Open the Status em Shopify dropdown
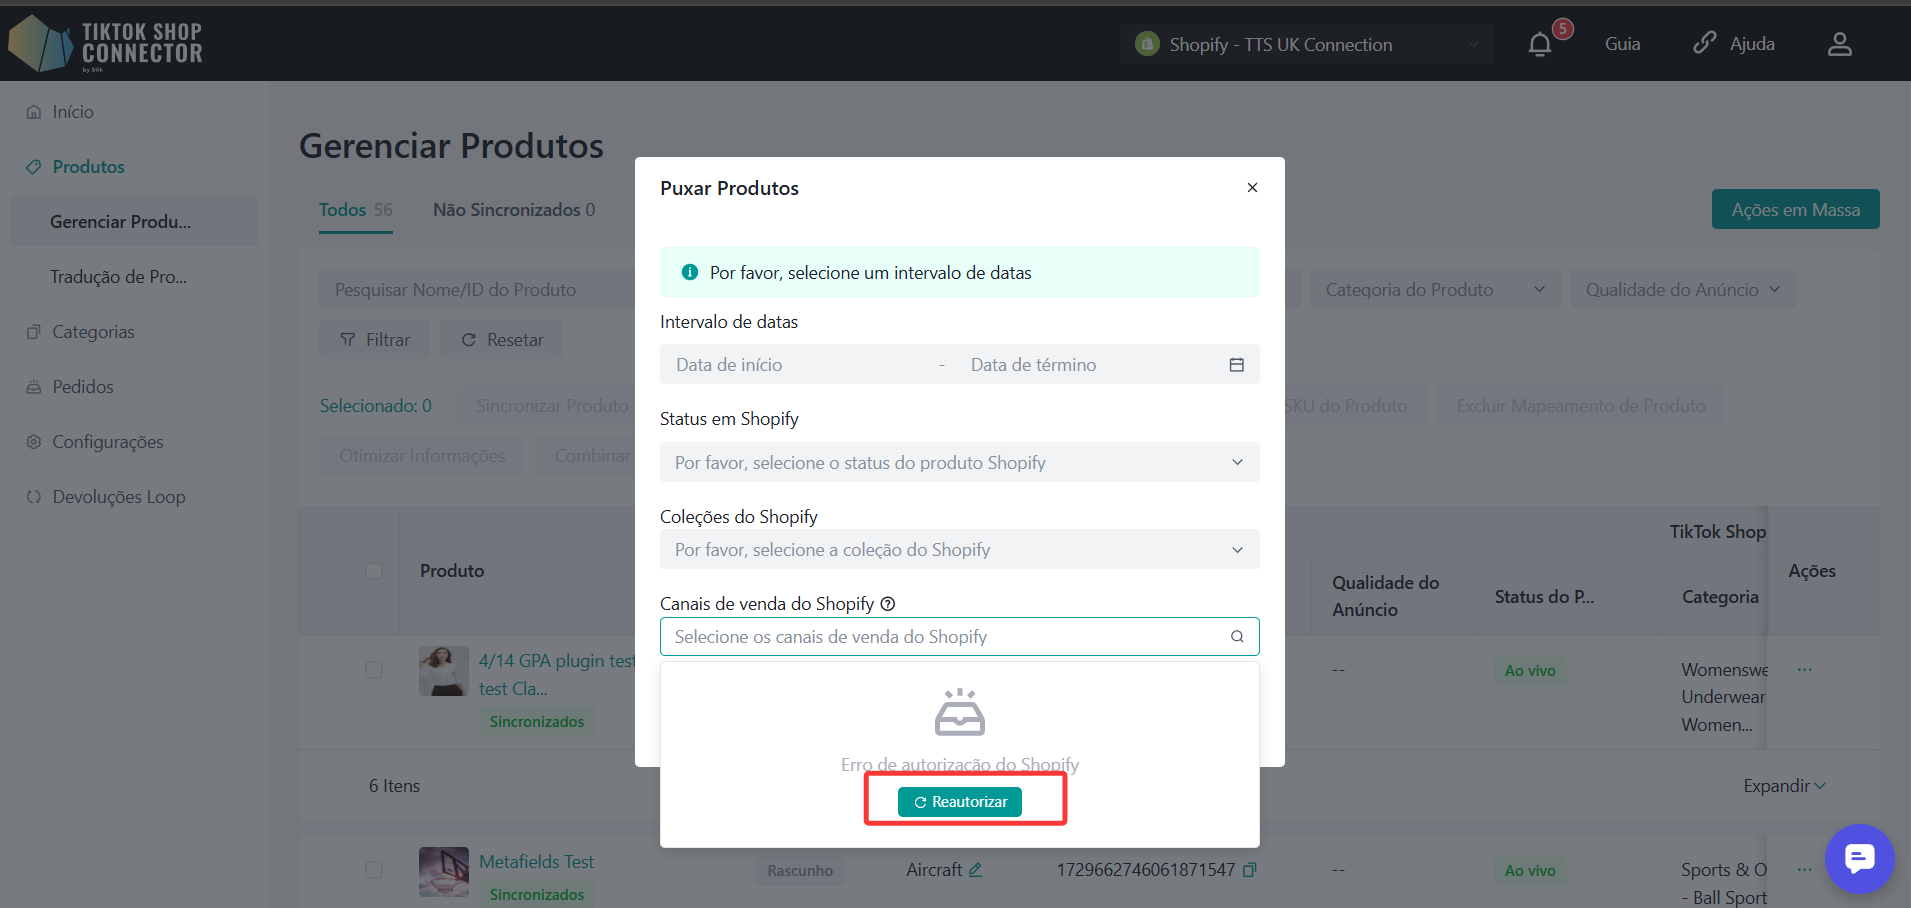Screen dimensions: 1911x908 point(959,463)
